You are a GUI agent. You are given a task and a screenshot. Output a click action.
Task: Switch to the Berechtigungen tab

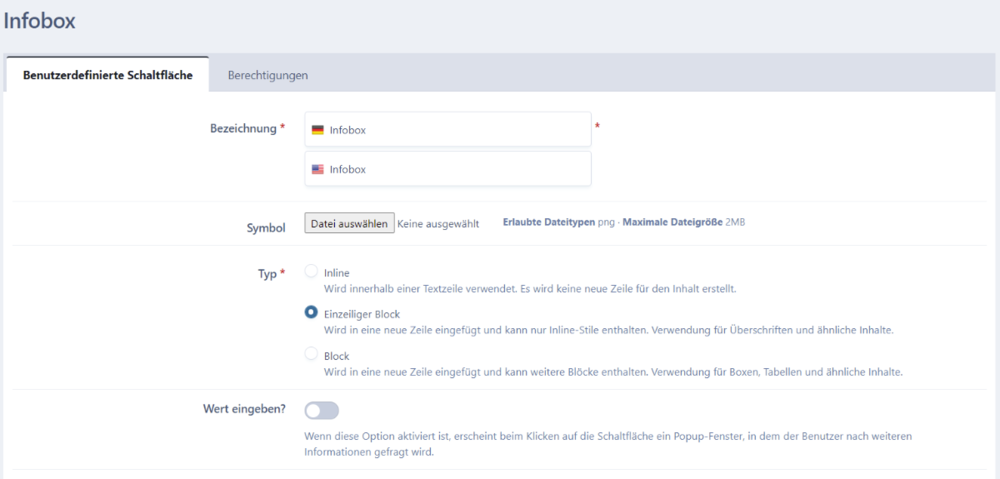[x=267, y=75]
